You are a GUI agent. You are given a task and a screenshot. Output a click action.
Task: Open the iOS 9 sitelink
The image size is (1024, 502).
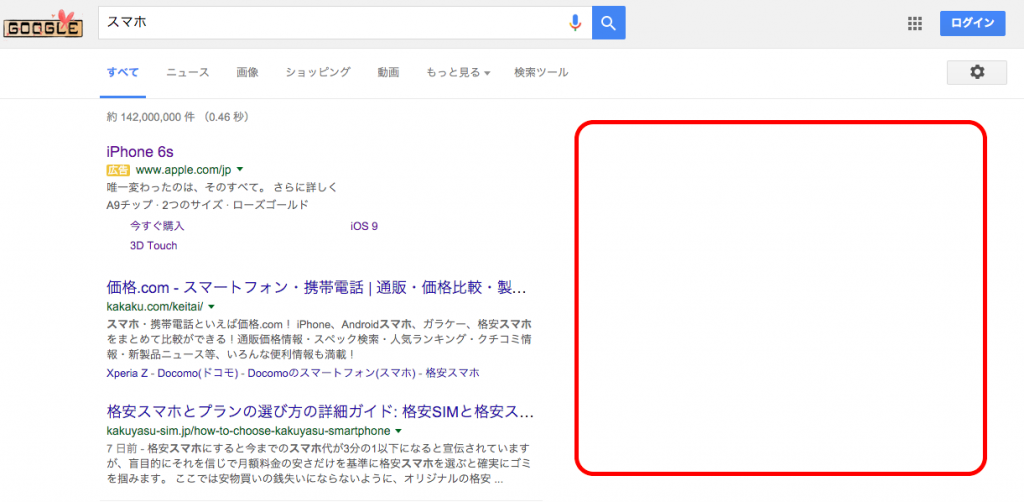(x=364, y=227)
